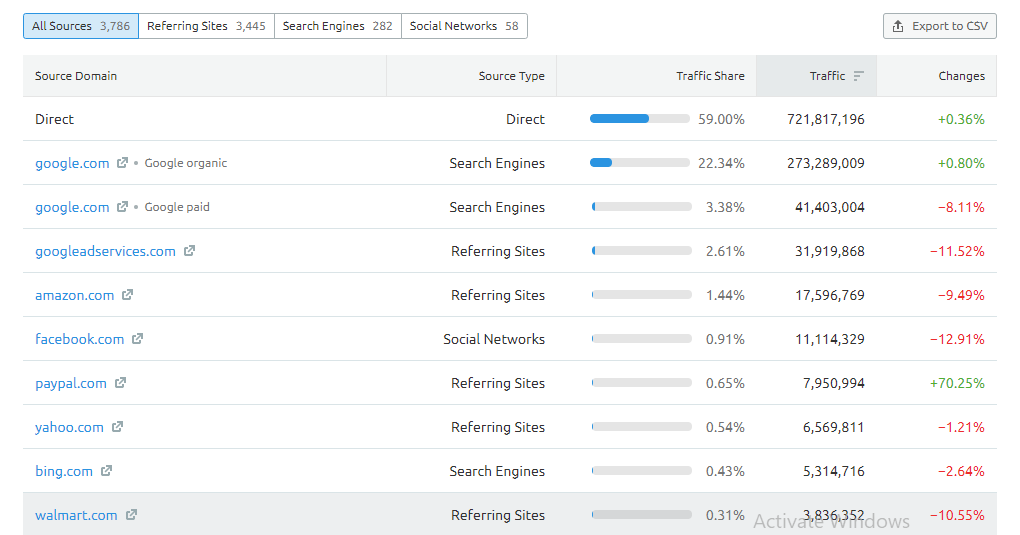
Task: Click the Source Type column header
Action: point(511,76)
